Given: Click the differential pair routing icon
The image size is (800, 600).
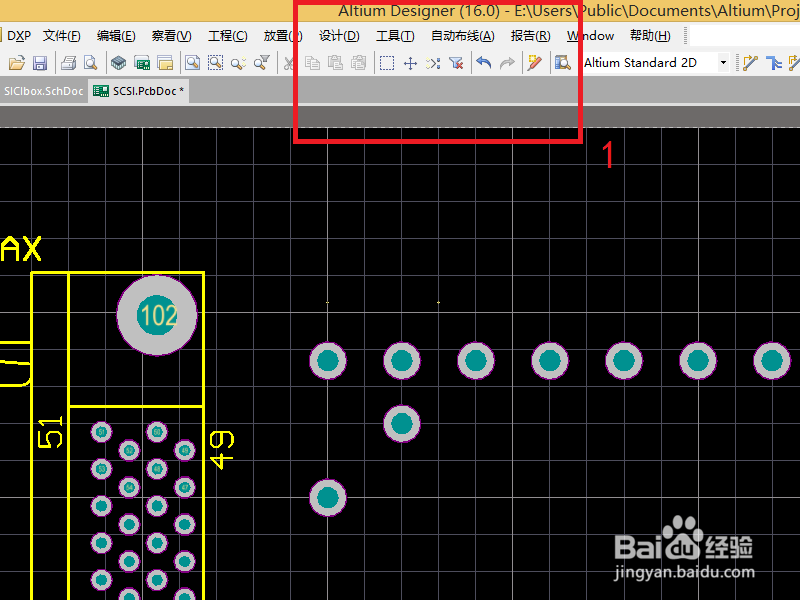Looking at the screenshot, I should tap(774, 63).
